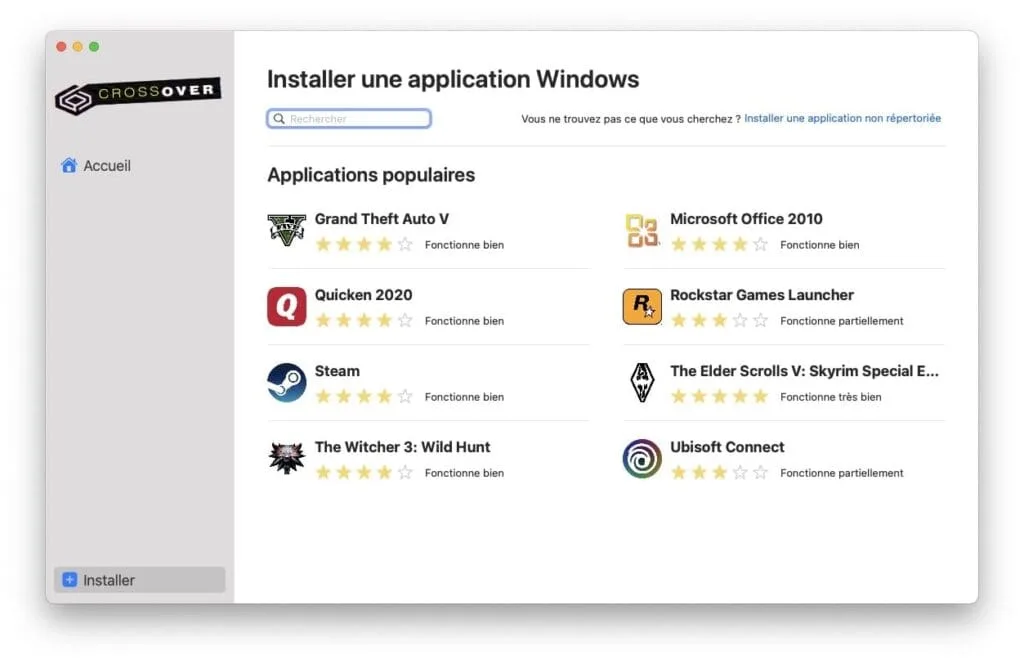Image resolution: width=1024 pixels, height=664 pixels.
Task: Click the star rating for Grand Theft Auto V
Action: [364, 244]
